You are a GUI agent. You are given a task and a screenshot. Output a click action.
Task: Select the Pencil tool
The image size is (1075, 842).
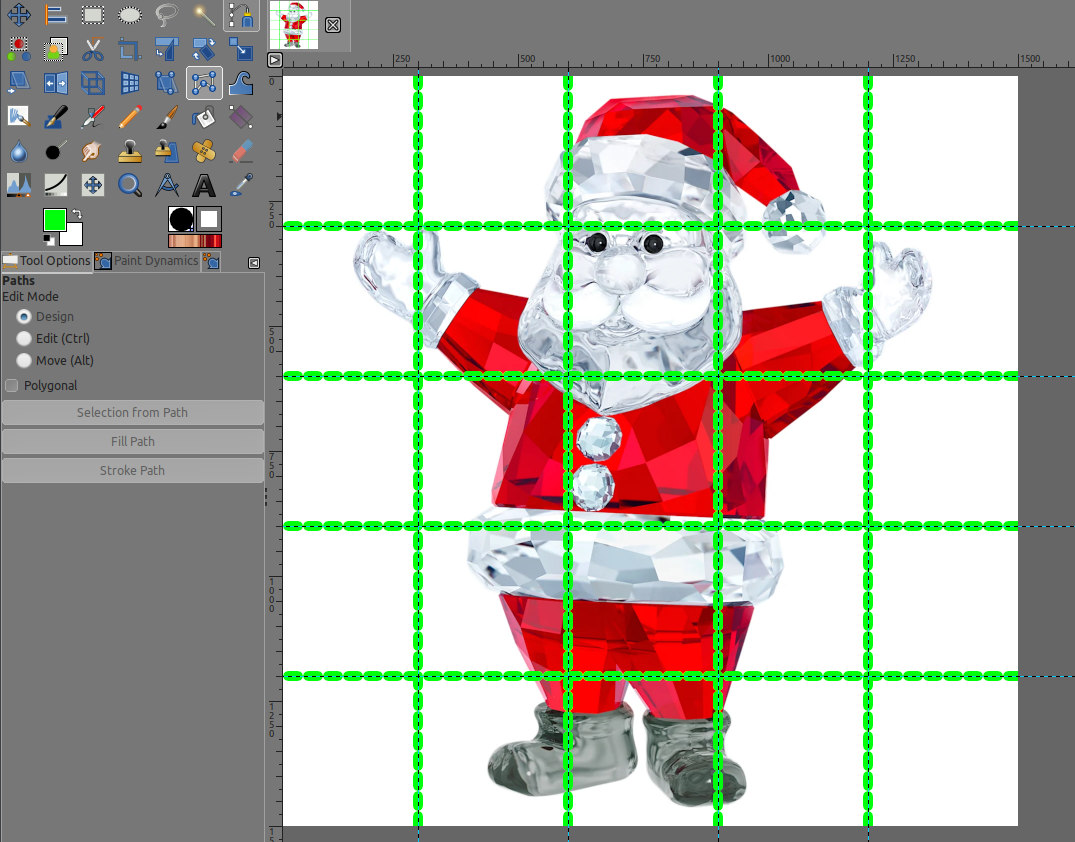pyautogui.click(x=130, y=117)
